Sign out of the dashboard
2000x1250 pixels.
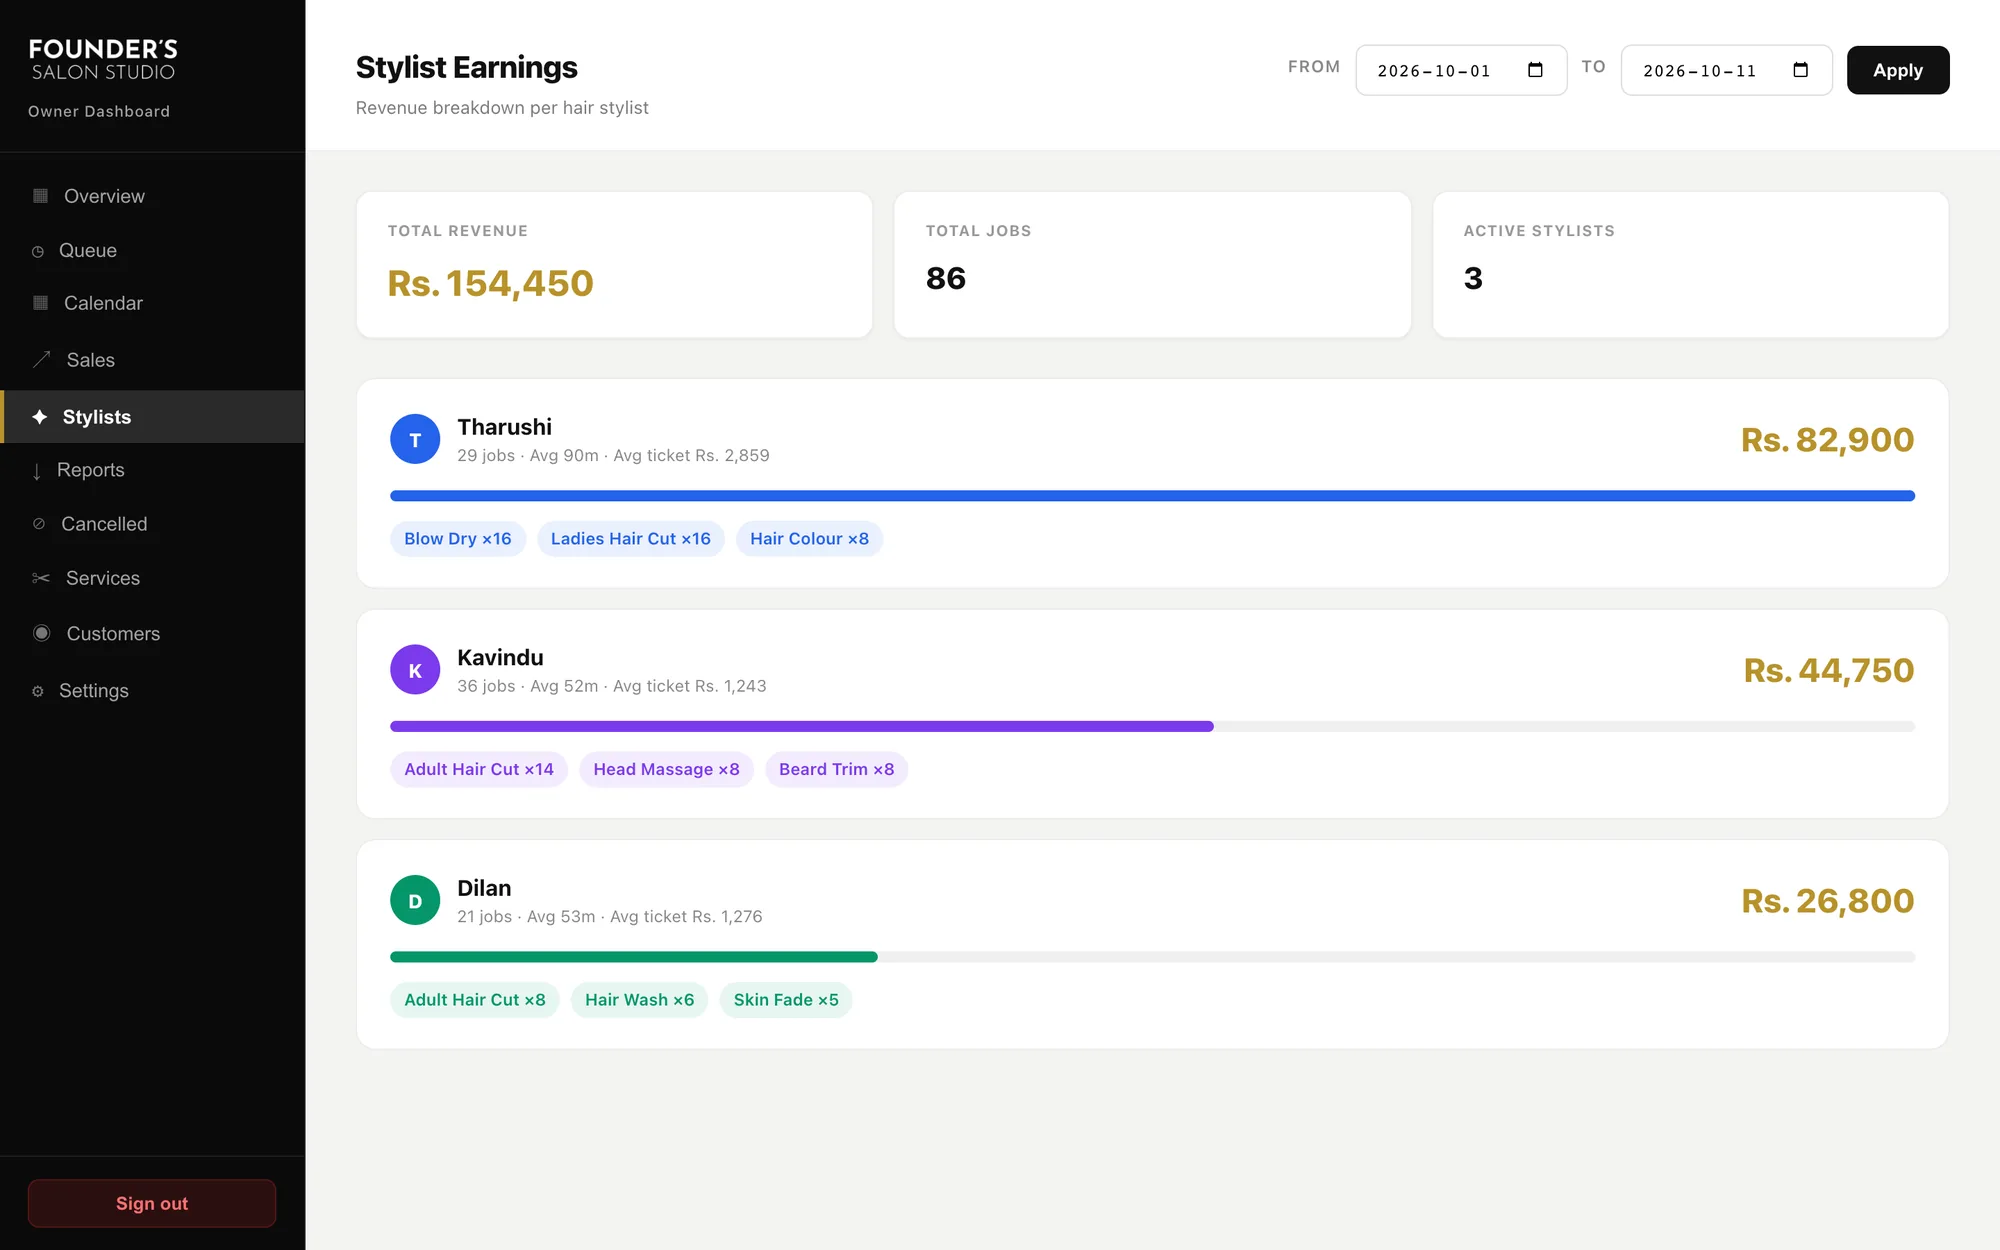point(152,1203)
